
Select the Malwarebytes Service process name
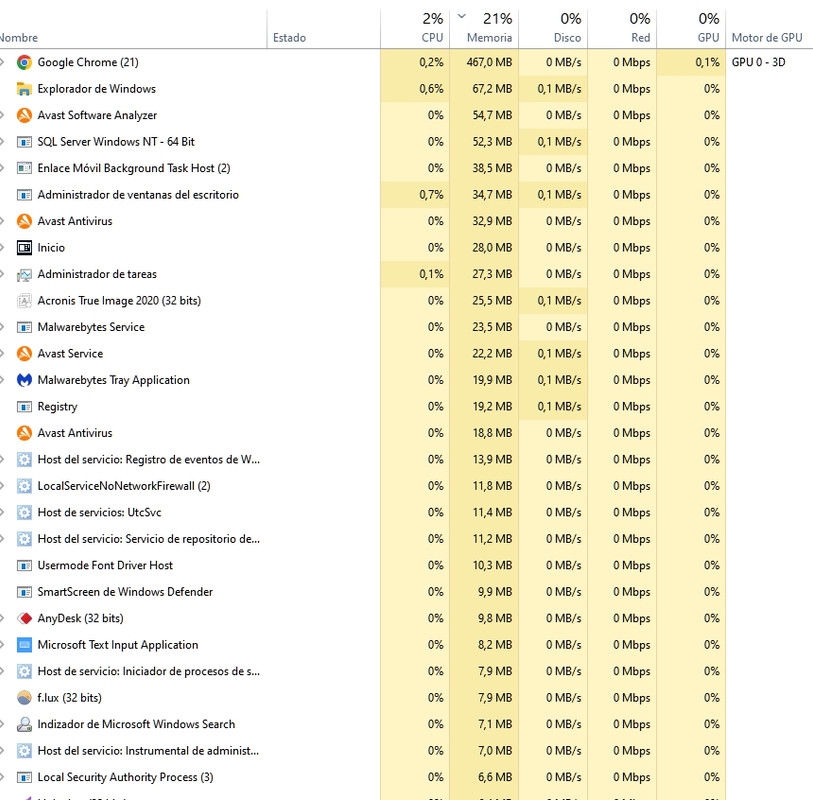[x=91, y=327]
